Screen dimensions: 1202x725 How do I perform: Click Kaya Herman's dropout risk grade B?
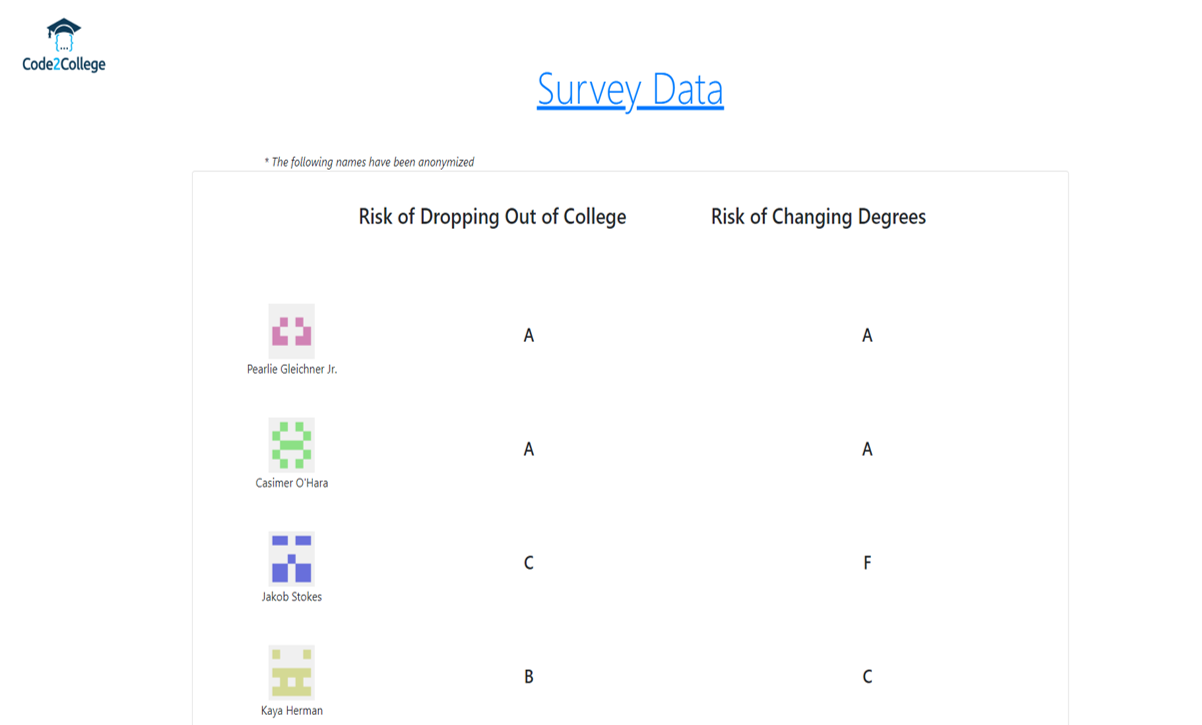[x=529, y=677]
